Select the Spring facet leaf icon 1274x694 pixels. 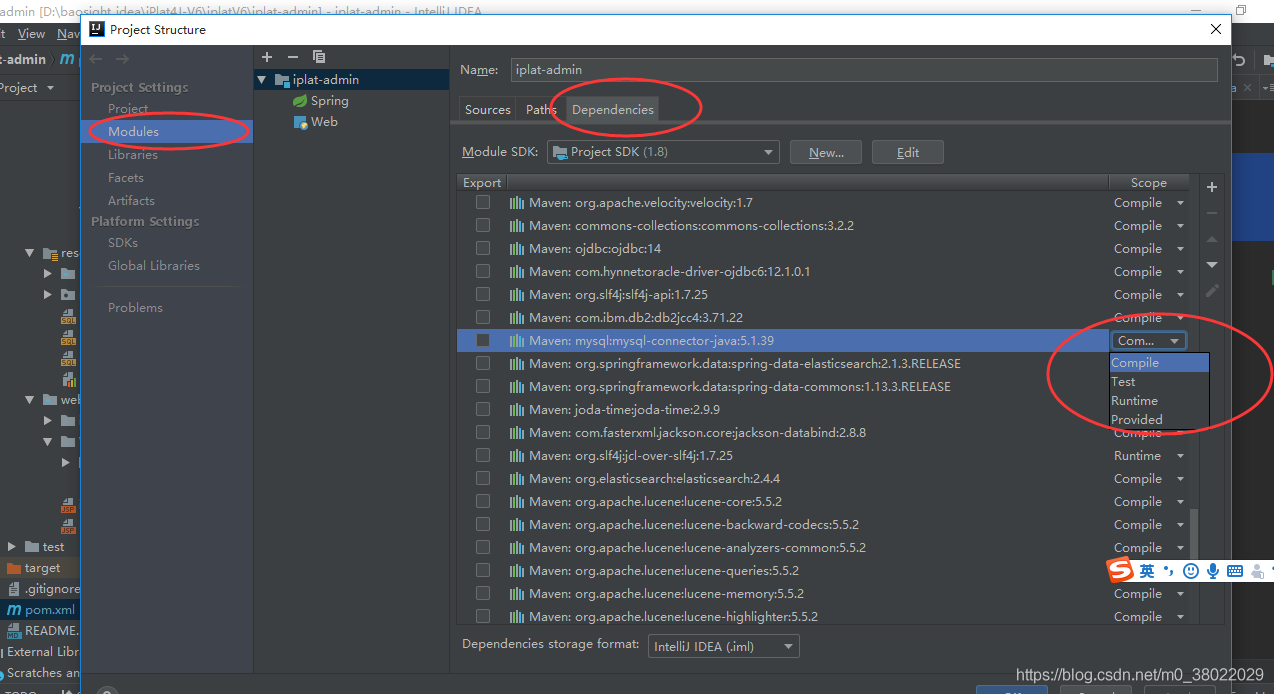(x=302, y=100)
